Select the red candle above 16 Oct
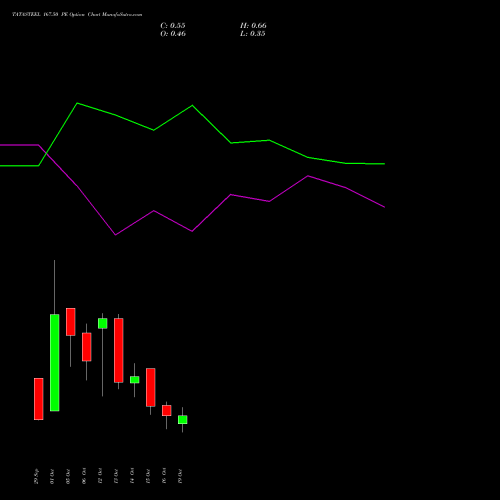This screenshot has width=500, height=500. 167,411
